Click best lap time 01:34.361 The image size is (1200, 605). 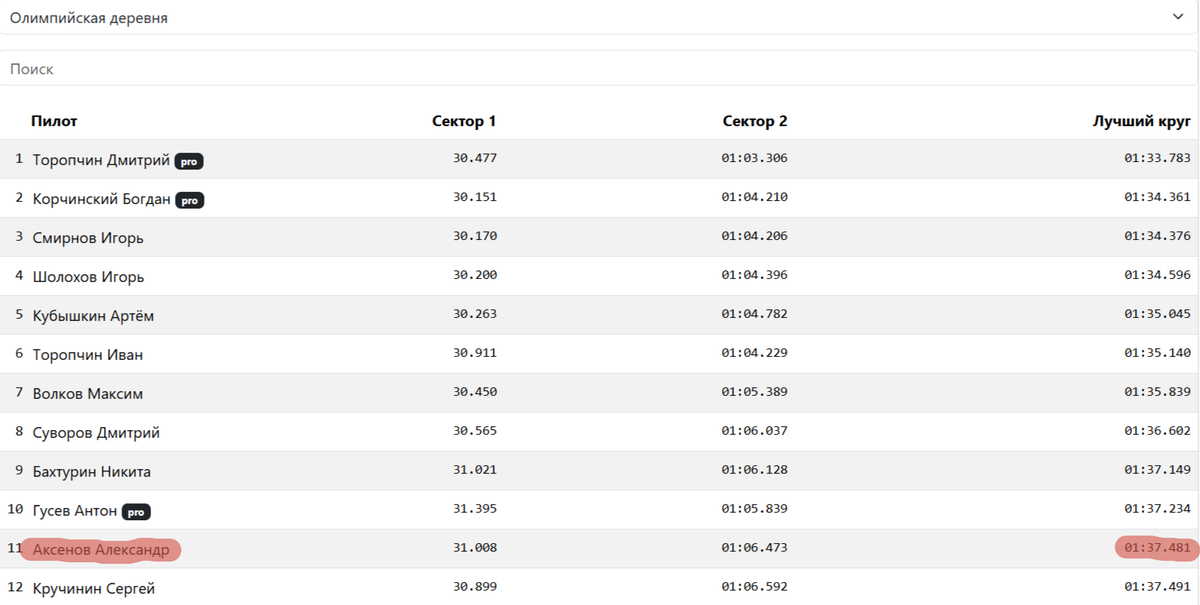point(1157,197)
